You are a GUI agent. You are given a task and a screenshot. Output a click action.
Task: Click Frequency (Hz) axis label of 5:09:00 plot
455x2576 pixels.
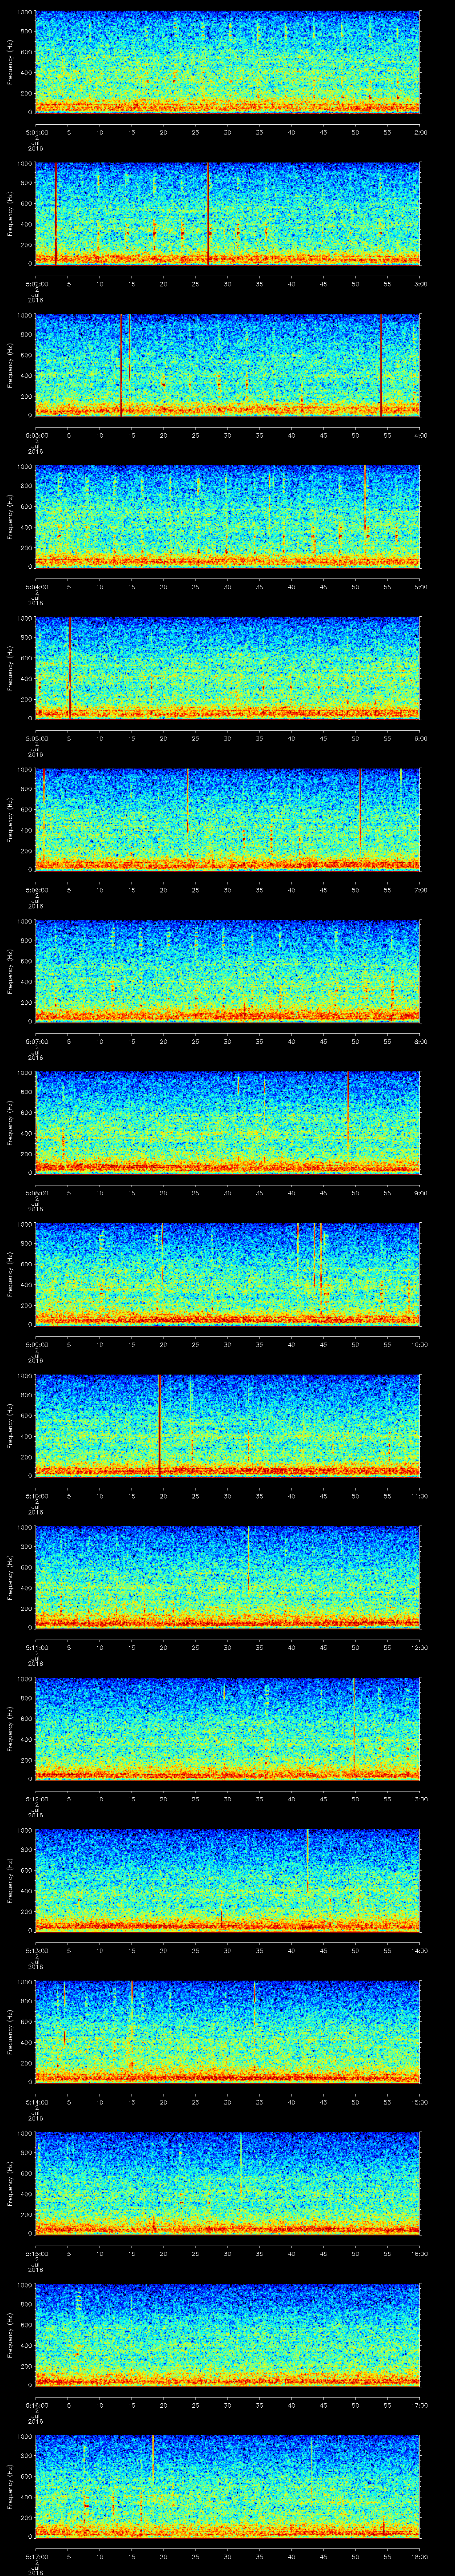tap(10, 1275)
